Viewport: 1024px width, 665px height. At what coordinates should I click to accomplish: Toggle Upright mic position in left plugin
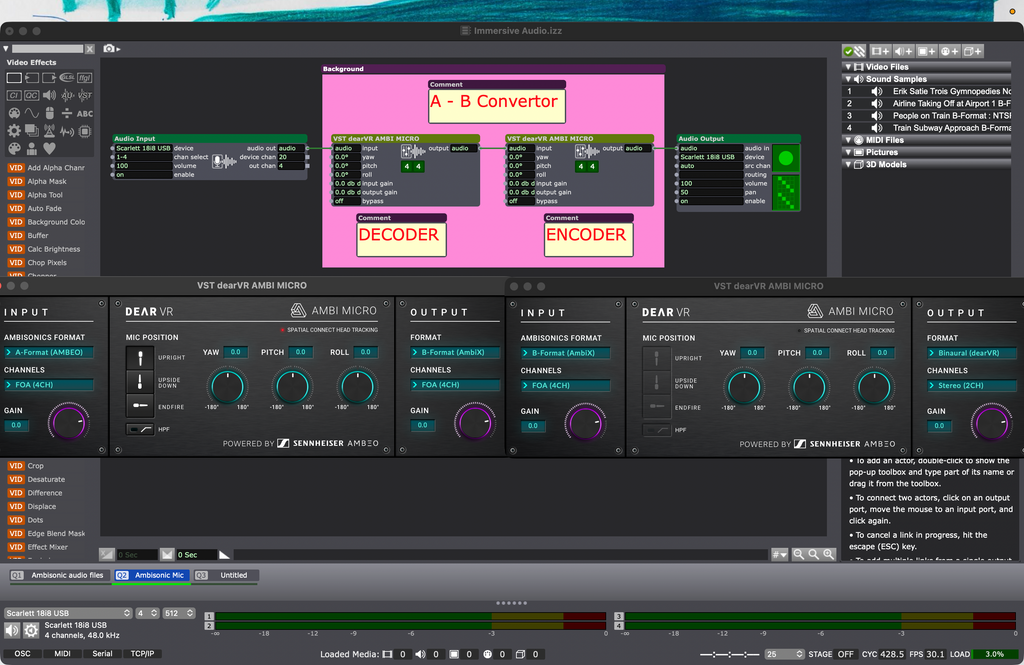point(140,357)
